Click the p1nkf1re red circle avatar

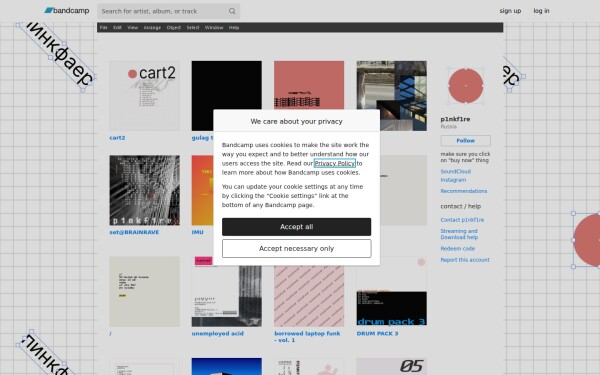coord(465,86)
